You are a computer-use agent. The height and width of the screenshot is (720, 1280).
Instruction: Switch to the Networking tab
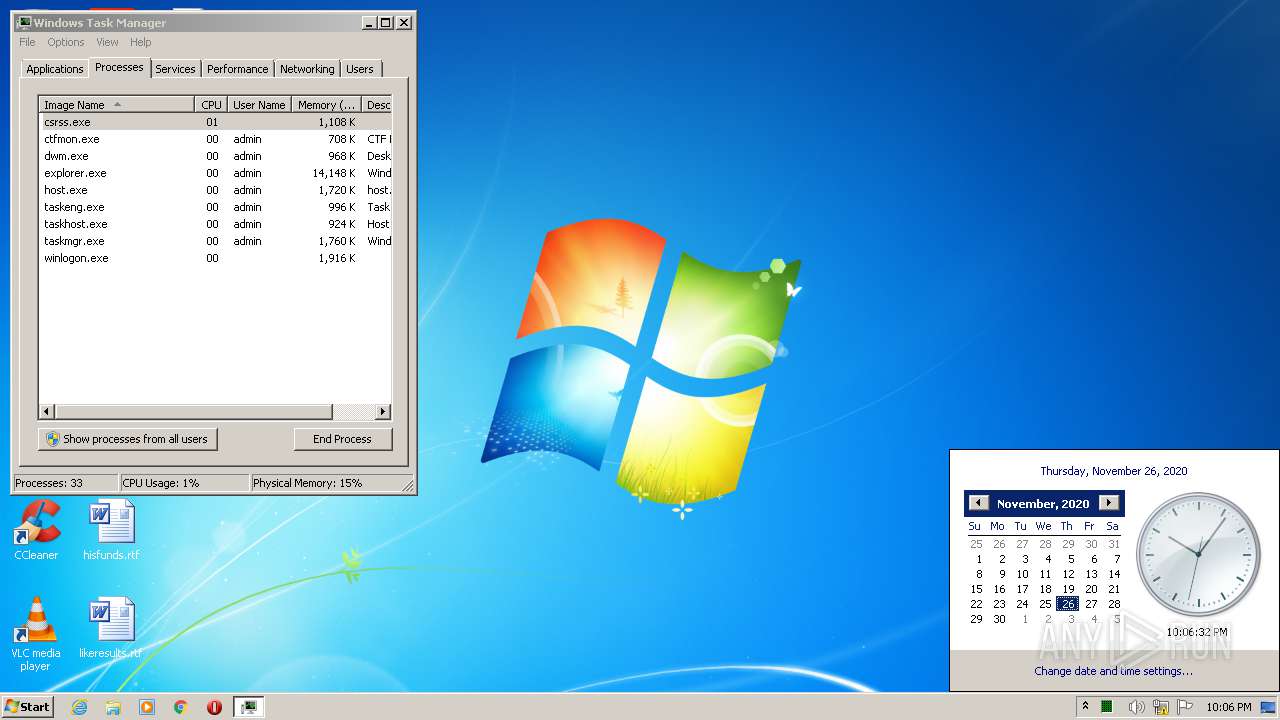click(x=307, y=69)
